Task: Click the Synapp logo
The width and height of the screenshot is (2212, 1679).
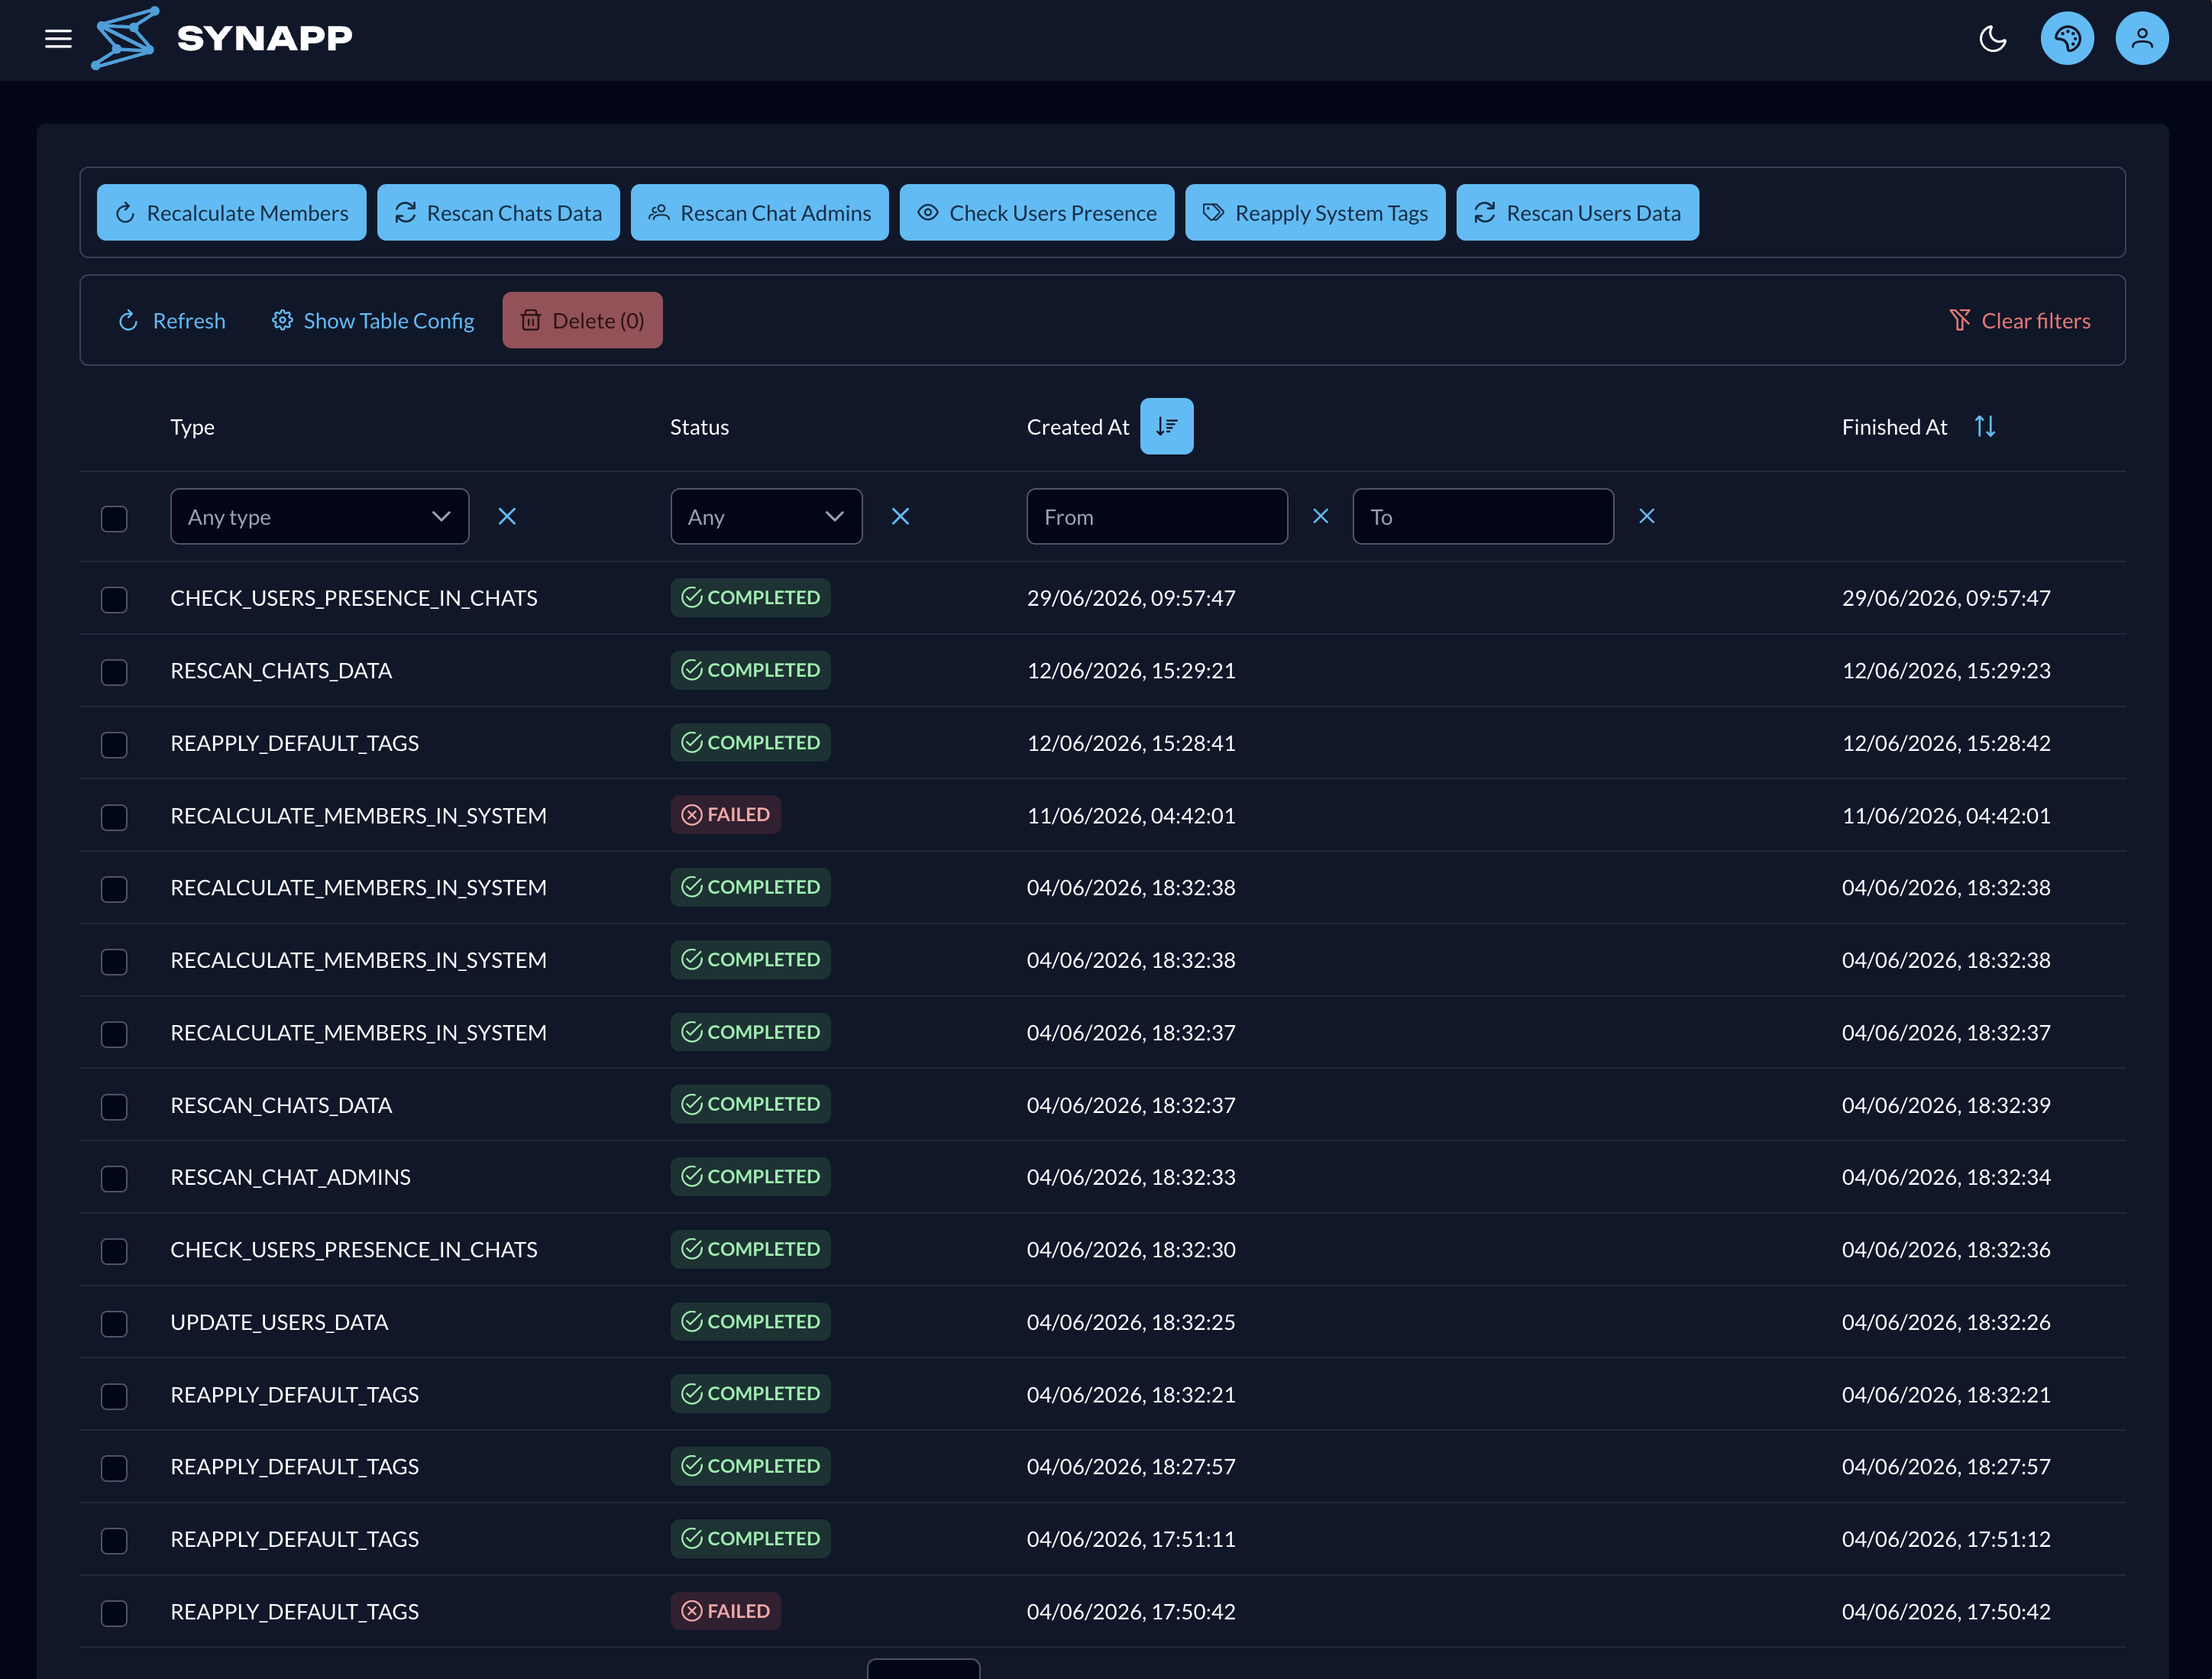Action: click(x=222, y=38)
